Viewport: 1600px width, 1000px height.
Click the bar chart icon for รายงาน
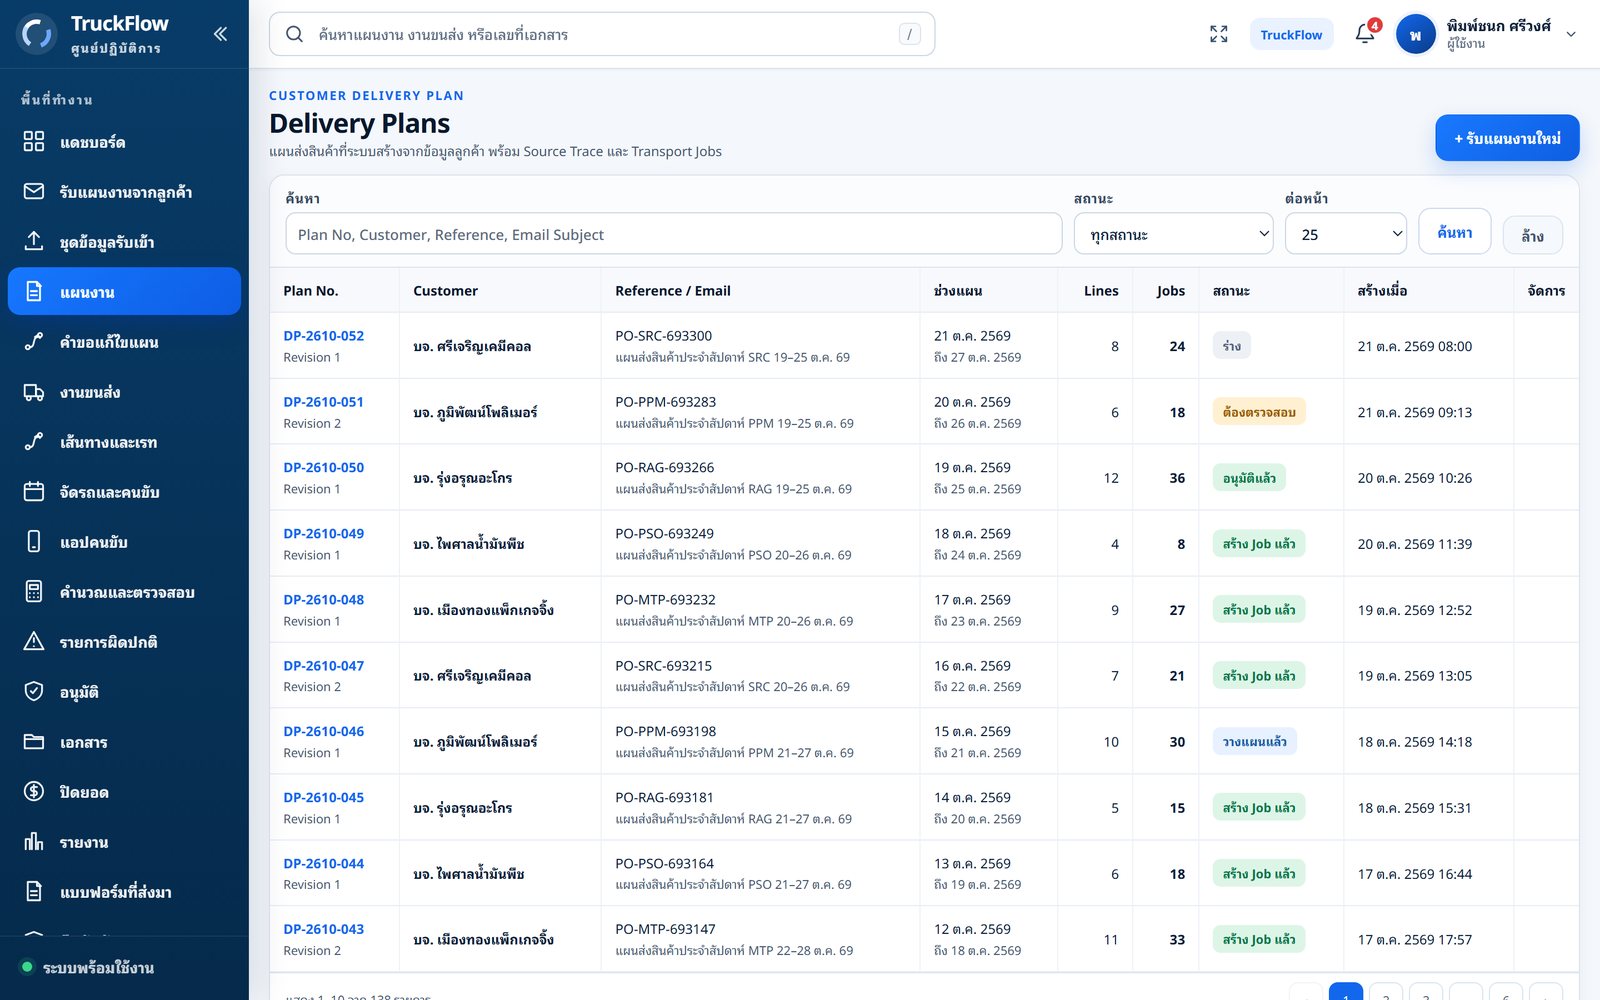[34, 841]
